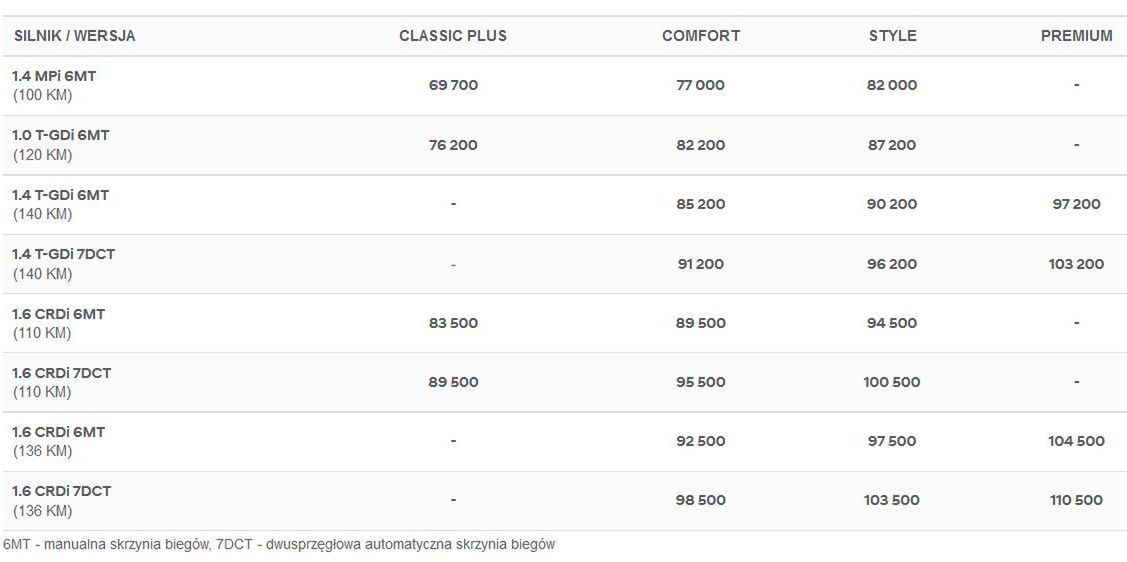Click the 83 500 Classic Plus price
1127x562 pixels.
tap(453, 323)
